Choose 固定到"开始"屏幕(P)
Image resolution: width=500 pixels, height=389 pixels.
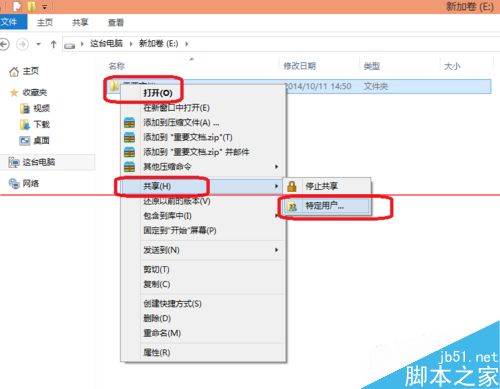[x=203, y=230]
